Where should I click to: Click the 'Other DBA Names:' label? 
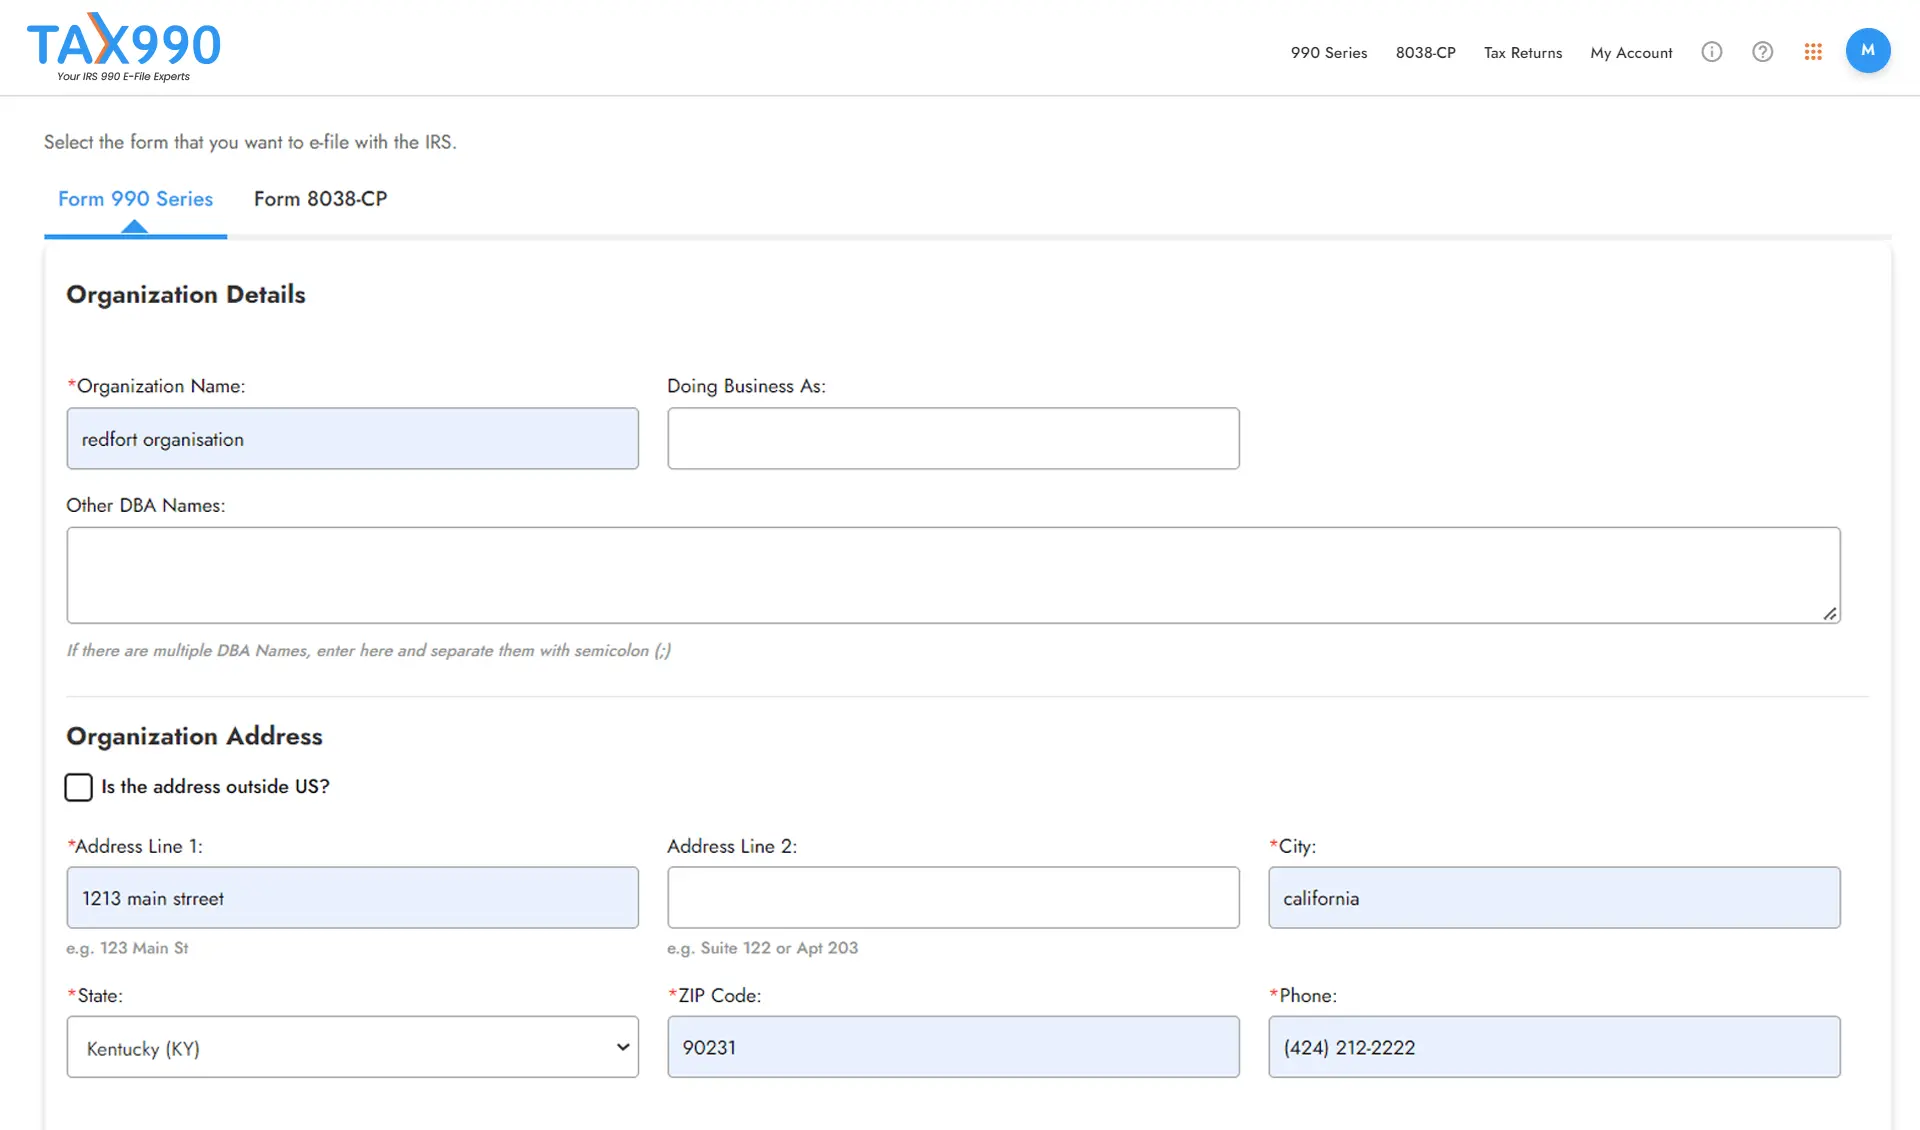pos(146,506)
